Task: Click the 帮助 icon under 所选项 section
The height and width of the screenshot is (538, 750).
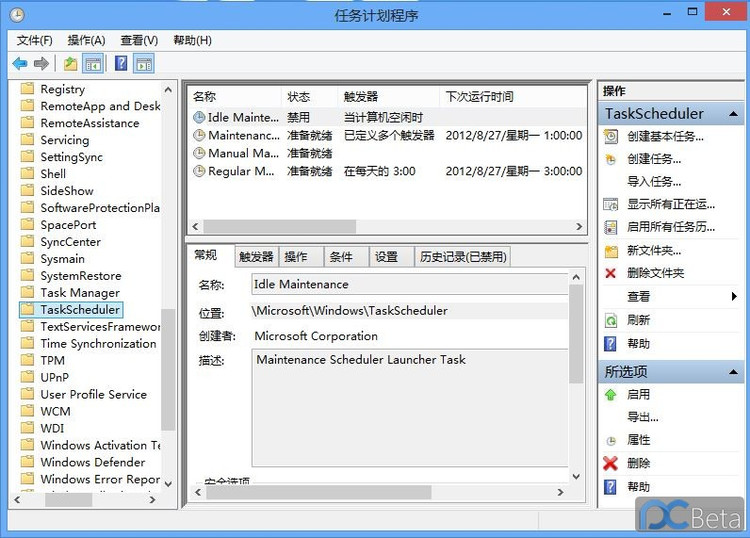Action: point(610,487)
